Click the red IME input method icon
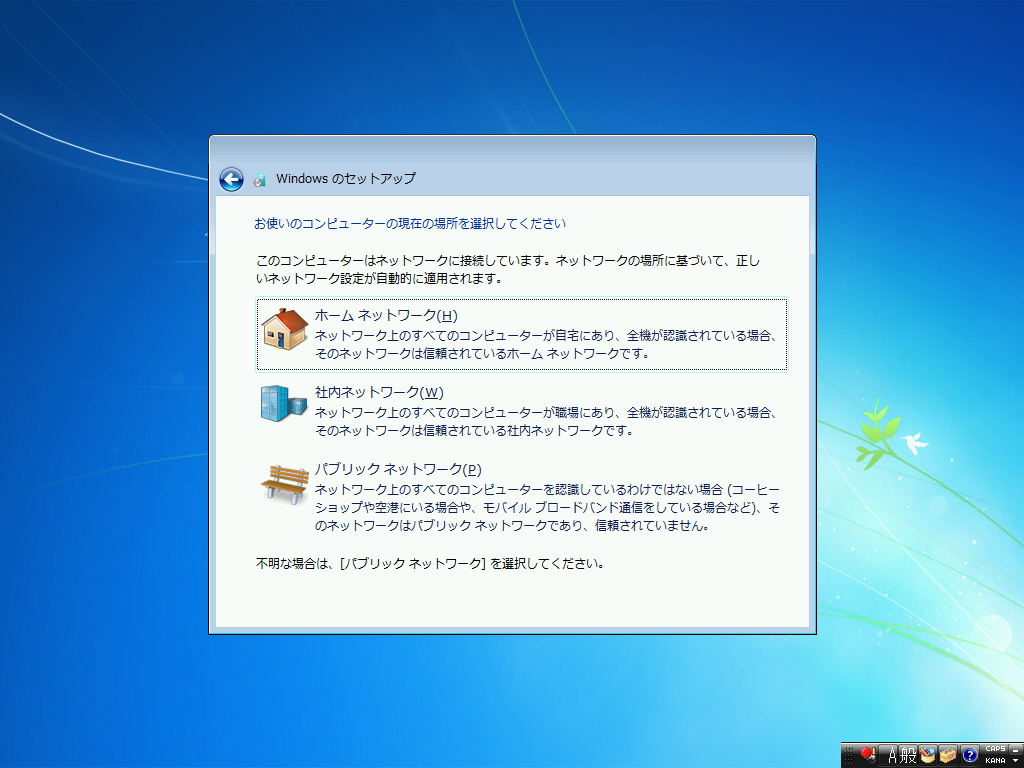Screen dimensions: 1024x768 pyautogui.click(x=867, y=754)
